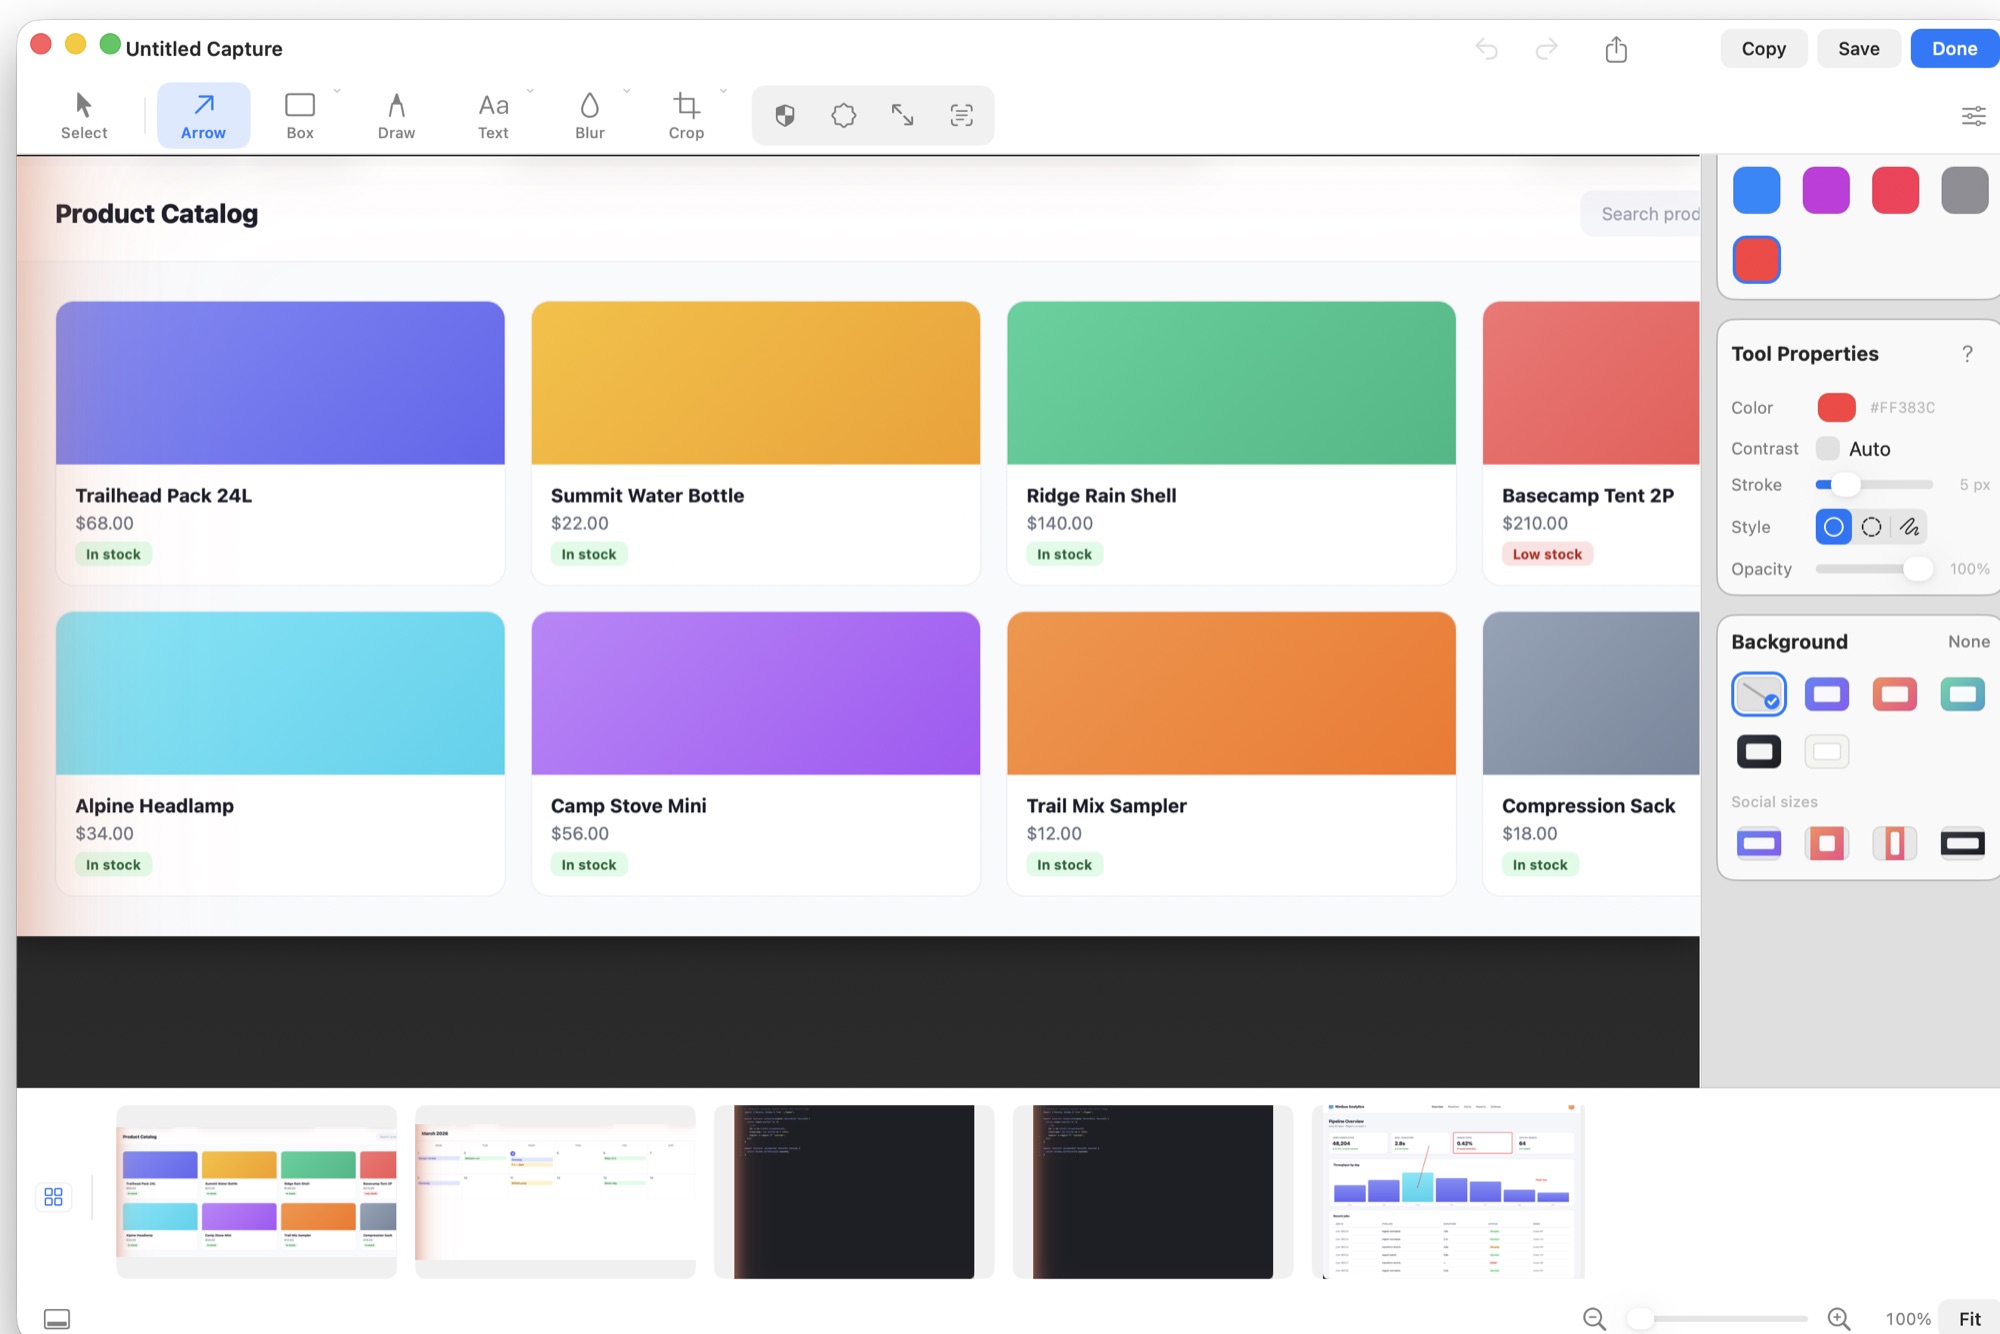Select the no-background option
Image resolution: width=2000 pixels, height=1334 pixels.
(1759, 694)
